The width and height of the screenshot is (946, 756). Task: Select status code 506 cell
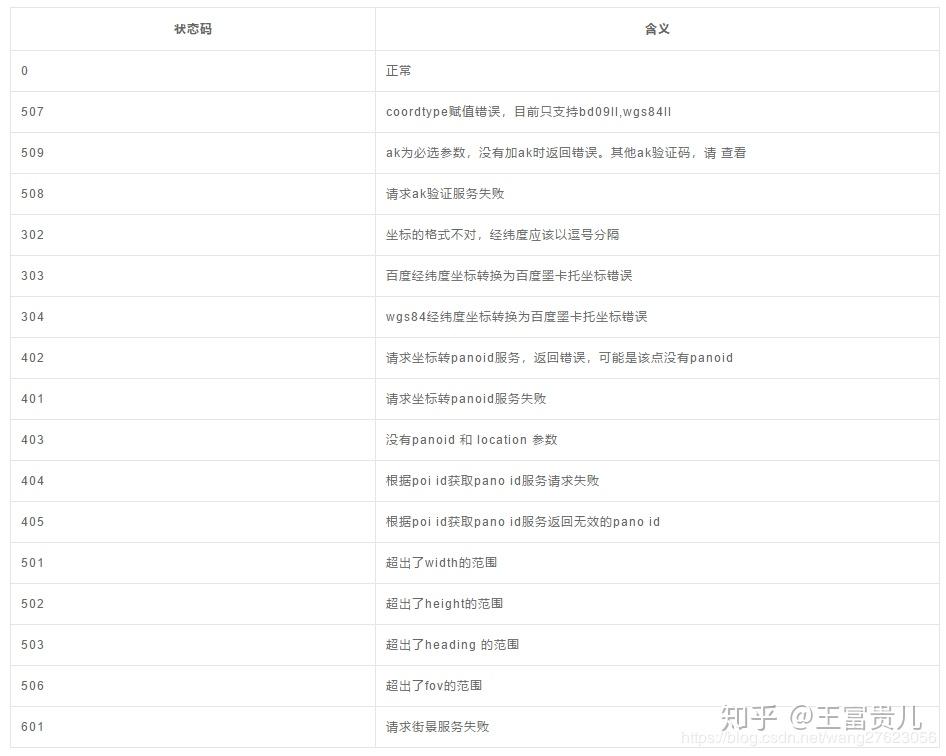coord(193,687)
